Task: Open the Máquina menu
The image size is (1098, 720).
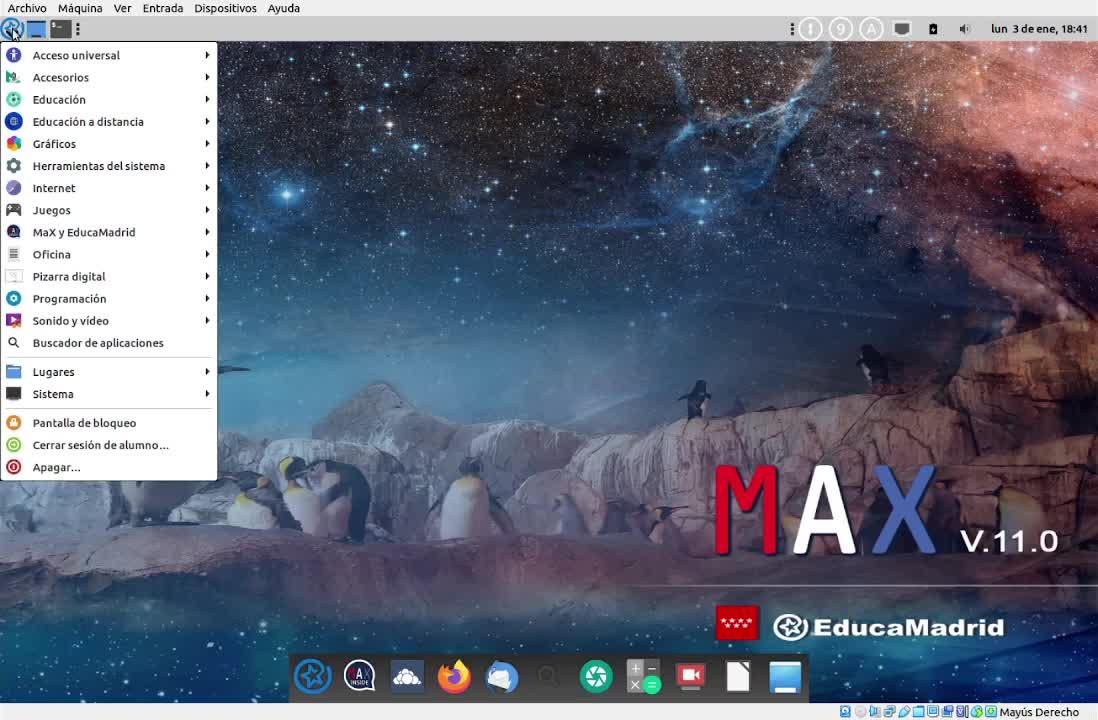Action: (80, 8)
